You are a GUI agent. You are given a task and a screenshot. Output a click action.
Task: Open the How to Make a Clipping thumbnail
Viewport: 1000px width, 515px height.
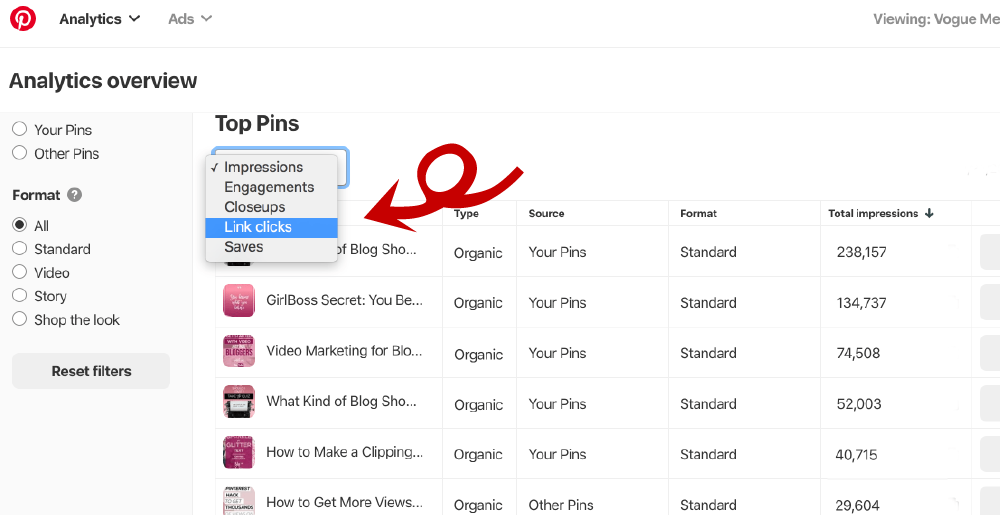click(x=239, y=453)
